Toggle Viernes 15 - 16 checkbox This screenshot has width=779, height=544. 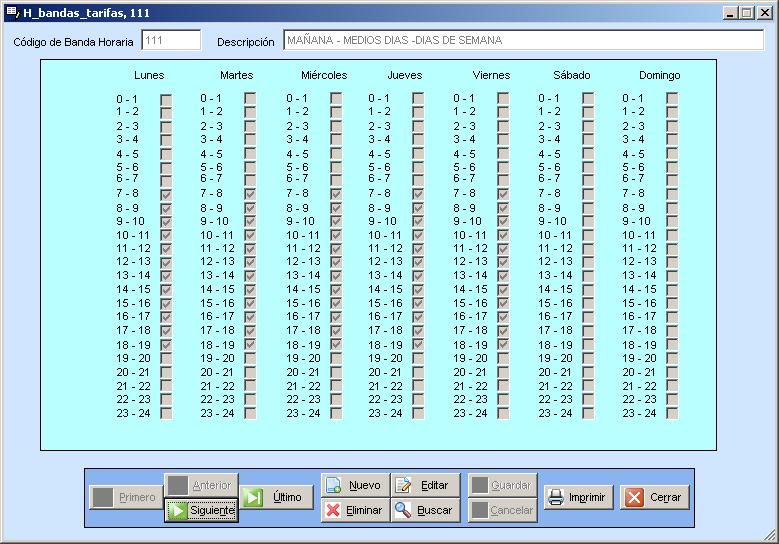(503, 303)
